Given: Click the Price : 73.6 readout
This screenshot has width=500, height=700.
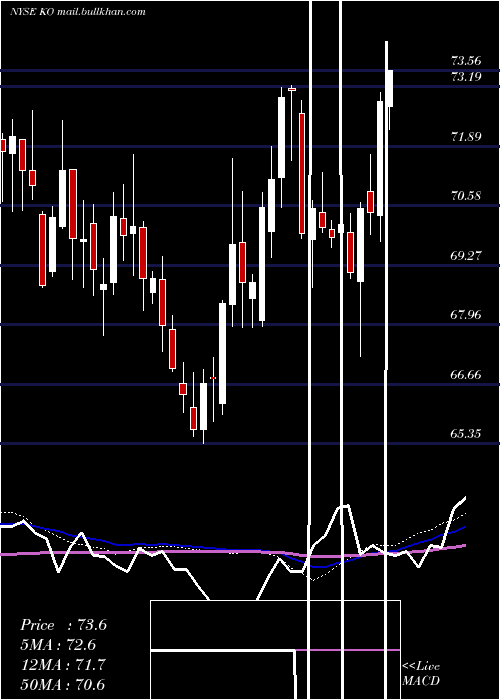Looking at the screenshot, I should pyautogui.click(x=63, y=625).
